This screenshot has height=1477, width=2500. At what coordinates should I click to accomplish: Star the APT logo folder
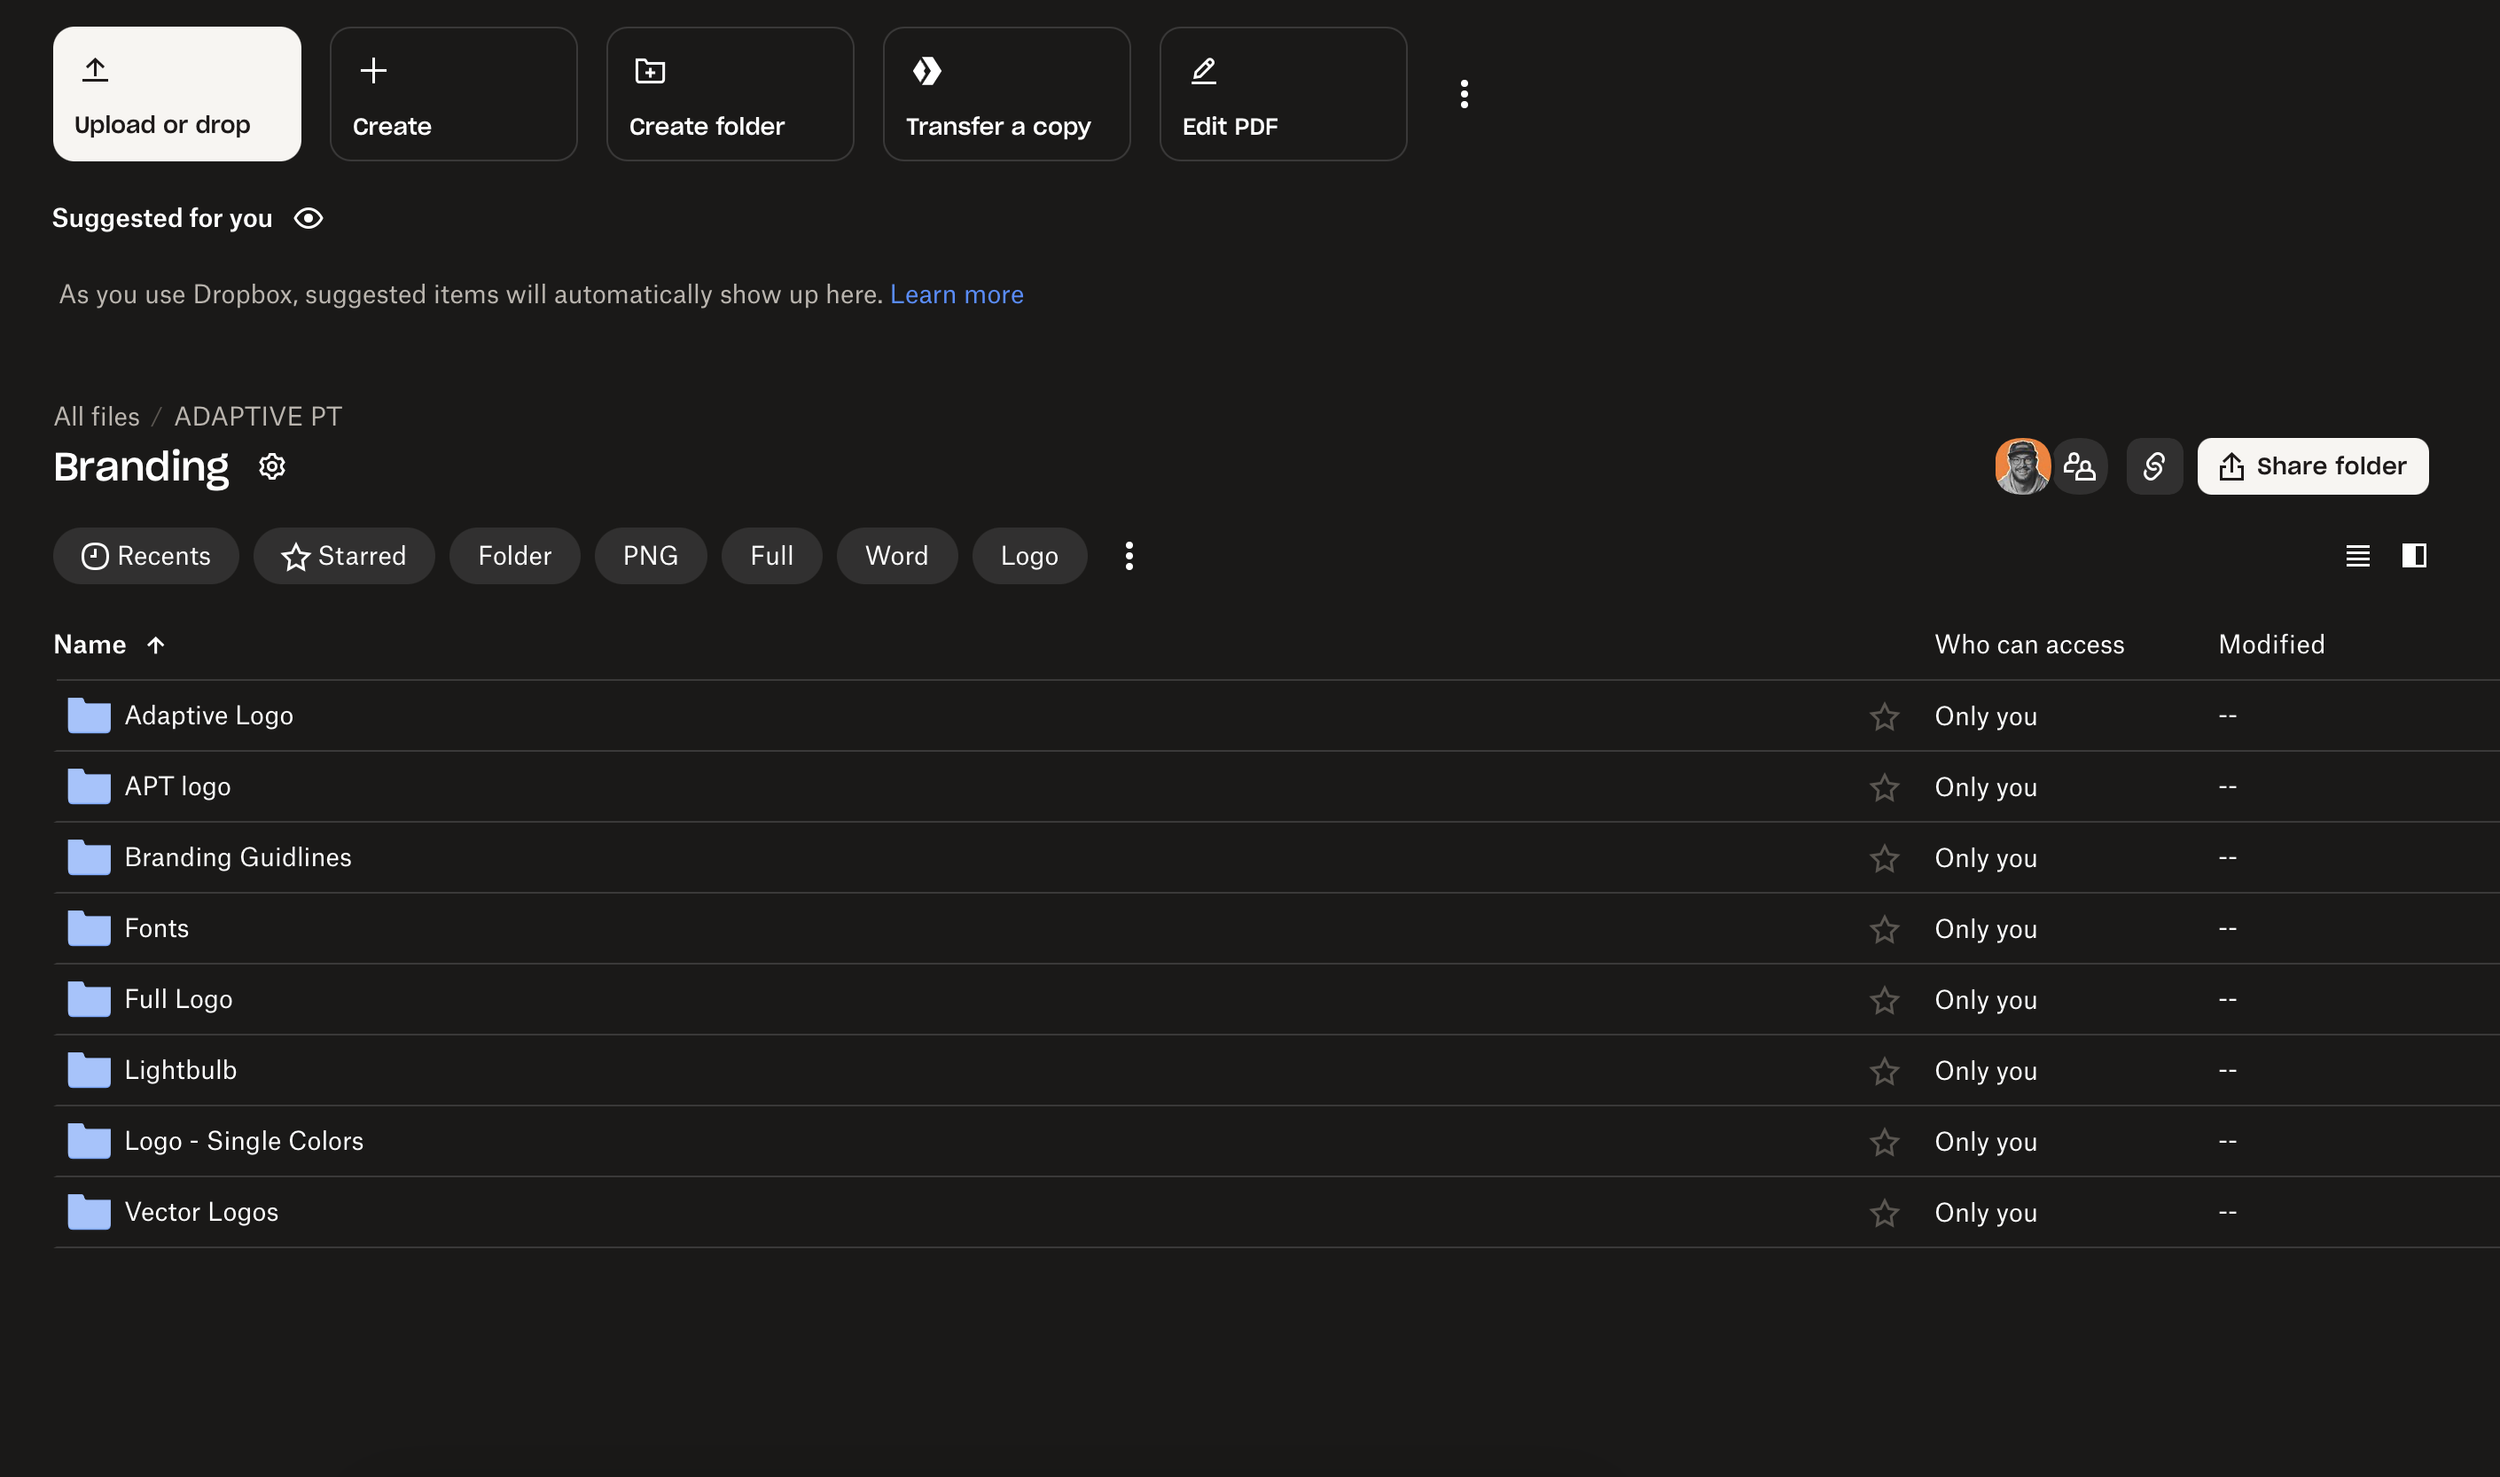1884,787
